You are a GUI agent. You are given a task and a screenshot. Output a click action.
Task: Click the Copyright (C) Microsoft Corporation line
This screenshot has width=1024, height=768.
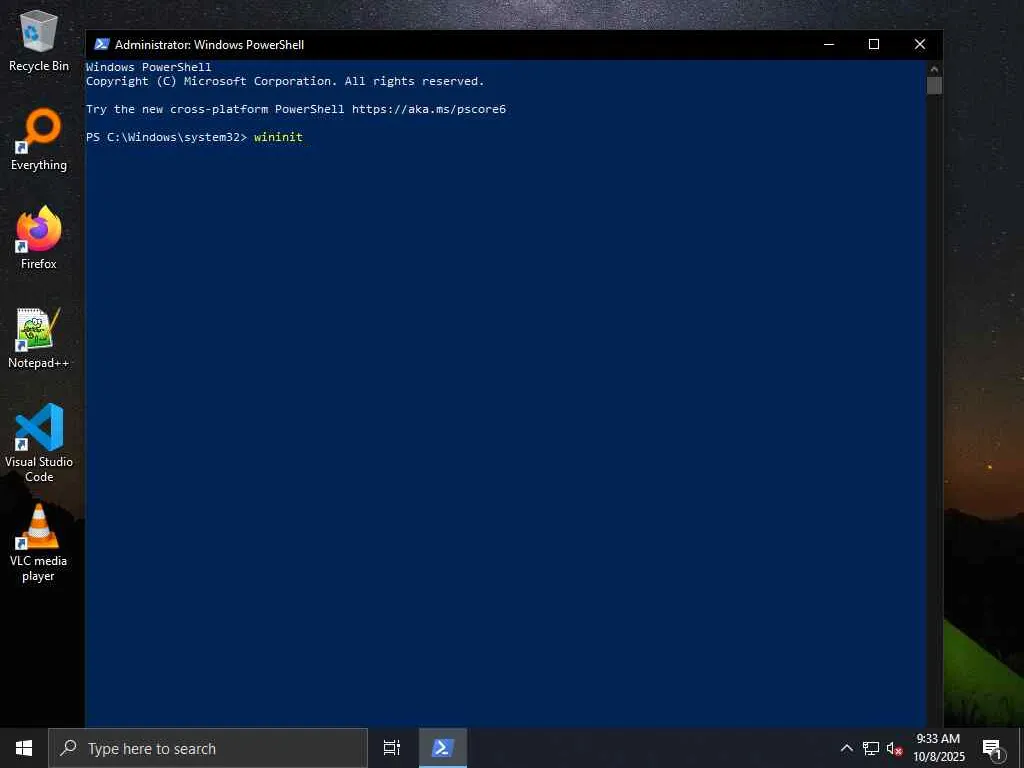tap(285, 81)
